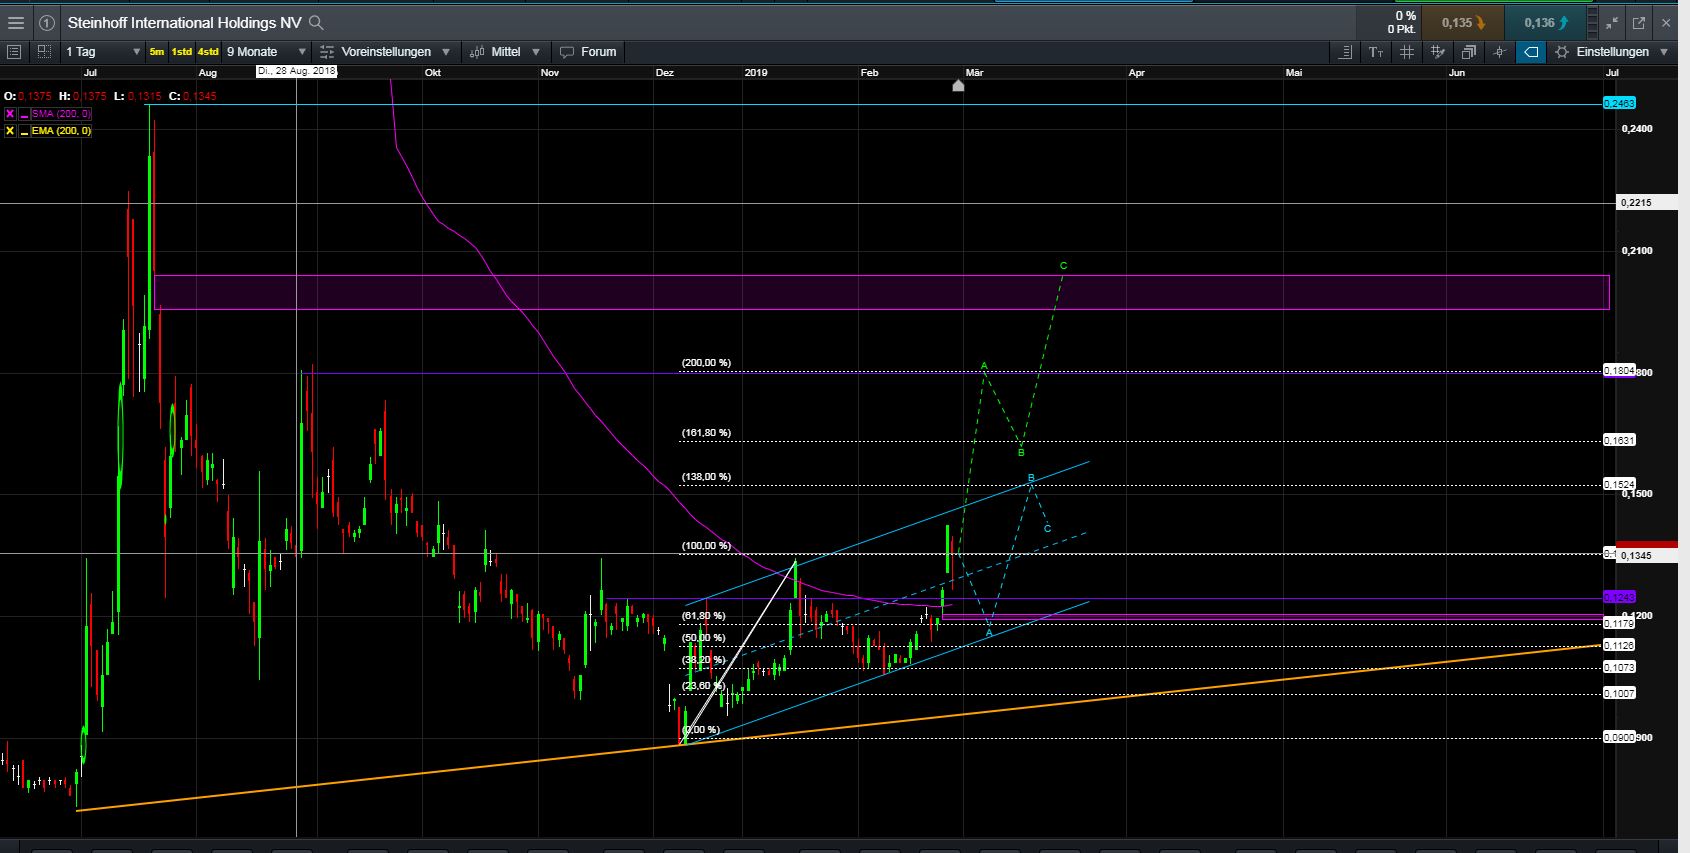Click the stacked windows copy icon
This screenshot has width=1690, height=853.
point(1469,52)
